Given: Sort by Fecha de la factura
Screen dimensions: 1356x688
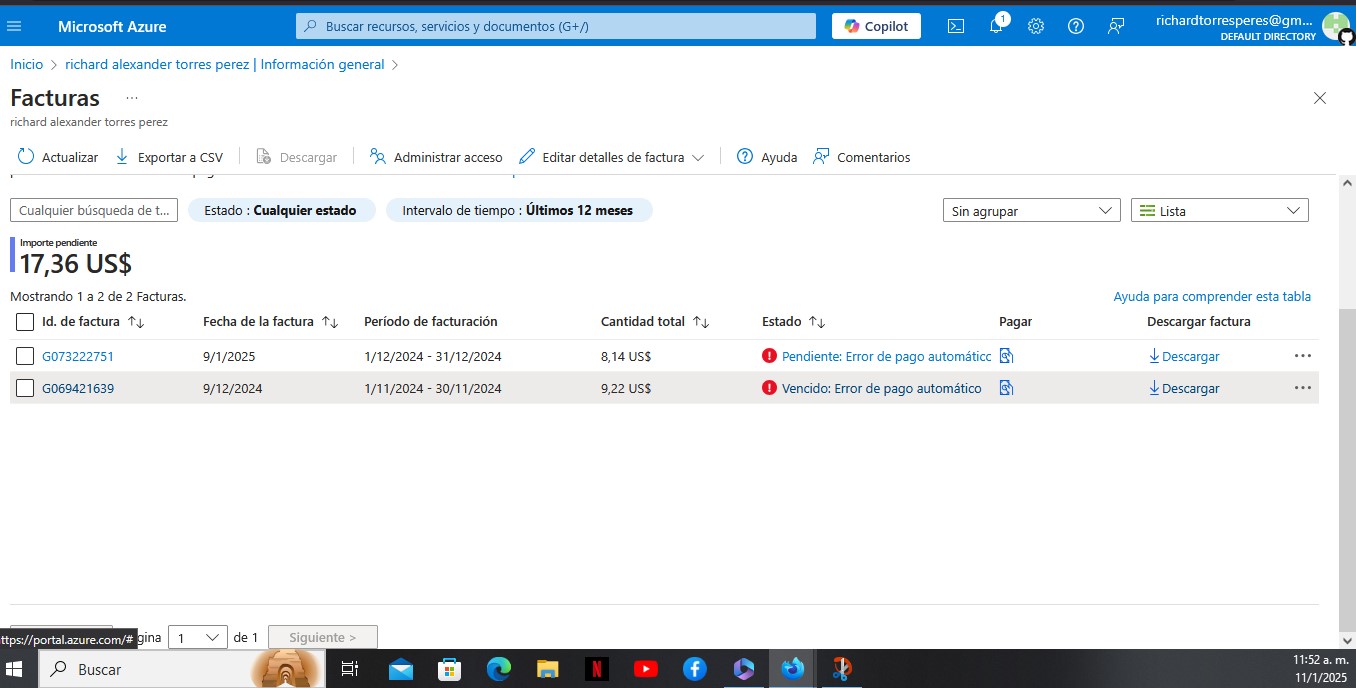Looking at the screenshot, I should click(270, 321).
